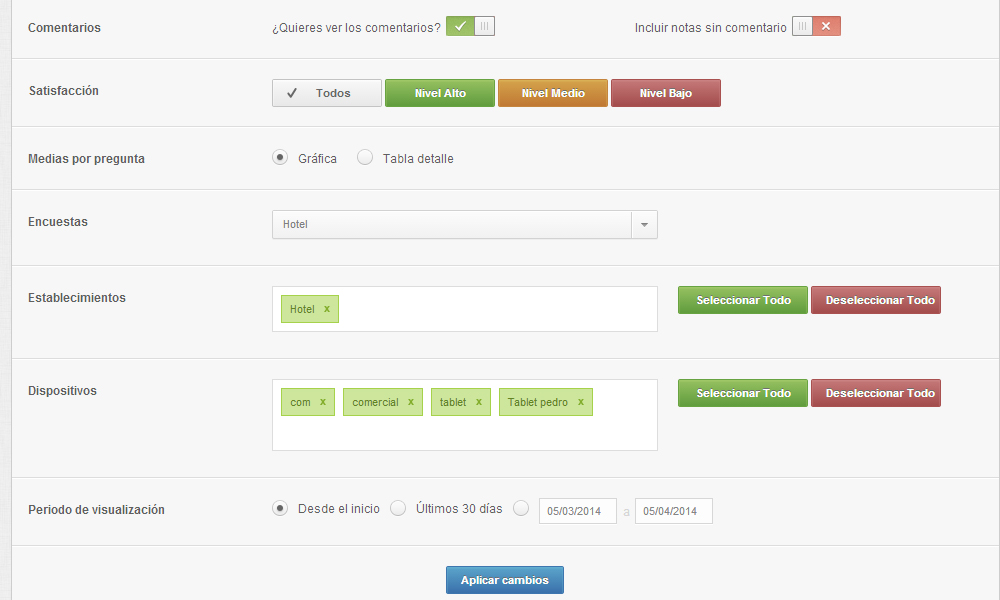Filter results by Nivel Alto
1000x600 pixels.
point(440,92)
